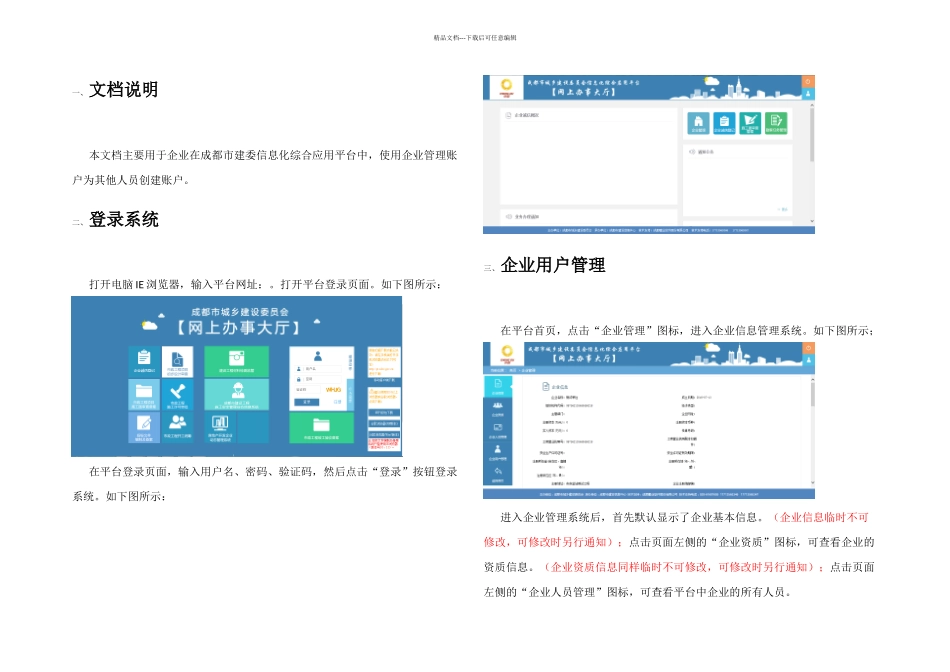Click the two-people group tile on the login page
This screenshot has height=672, width=950.
[178, 427]
